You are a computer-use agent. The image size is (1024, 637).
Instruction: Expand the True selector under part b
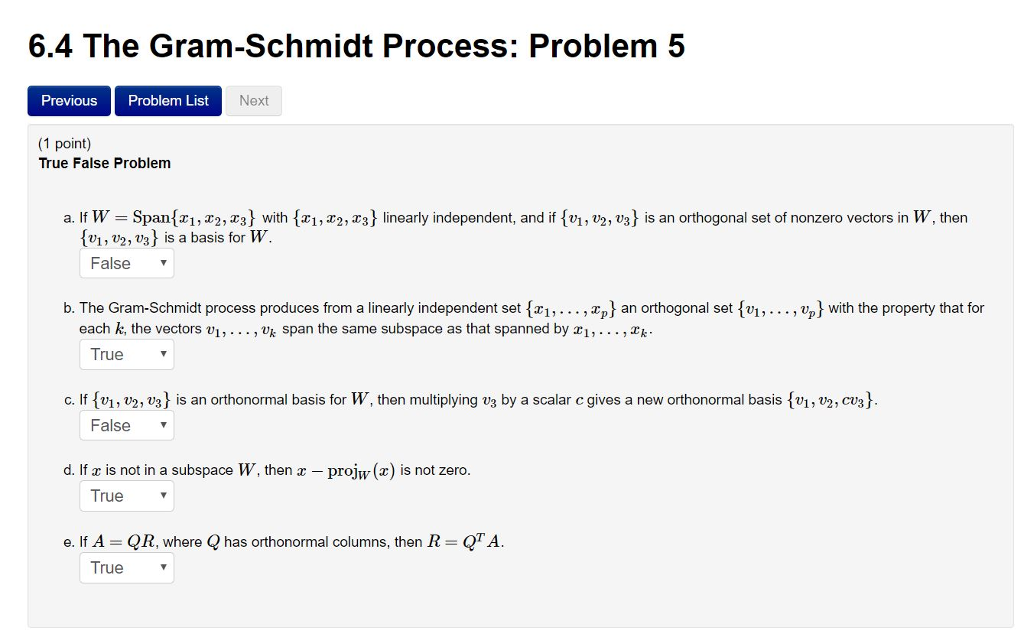(126, 354)
